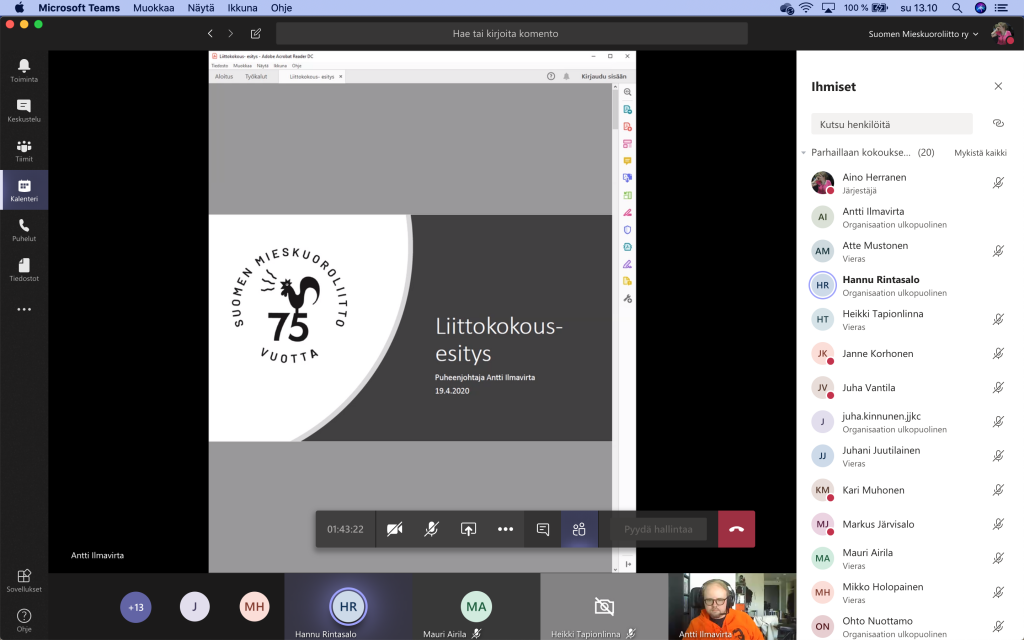This screenshot has width=1024, height=640.
Task: Share screen from call toolbar
Action: point(468,529)
